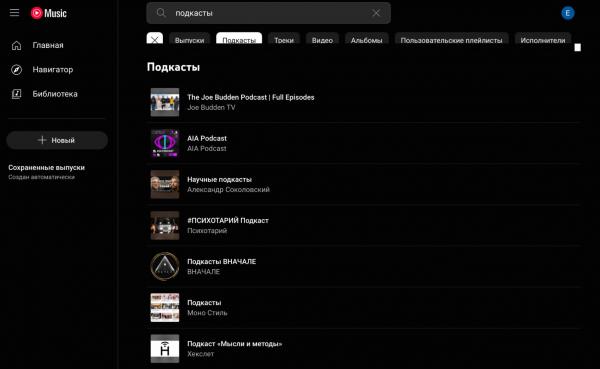The width and height of the screenshot is (600, 369).
Task: Click Подкасты ВНАЧАЛЕ title
Action: (x=222, y=261)
